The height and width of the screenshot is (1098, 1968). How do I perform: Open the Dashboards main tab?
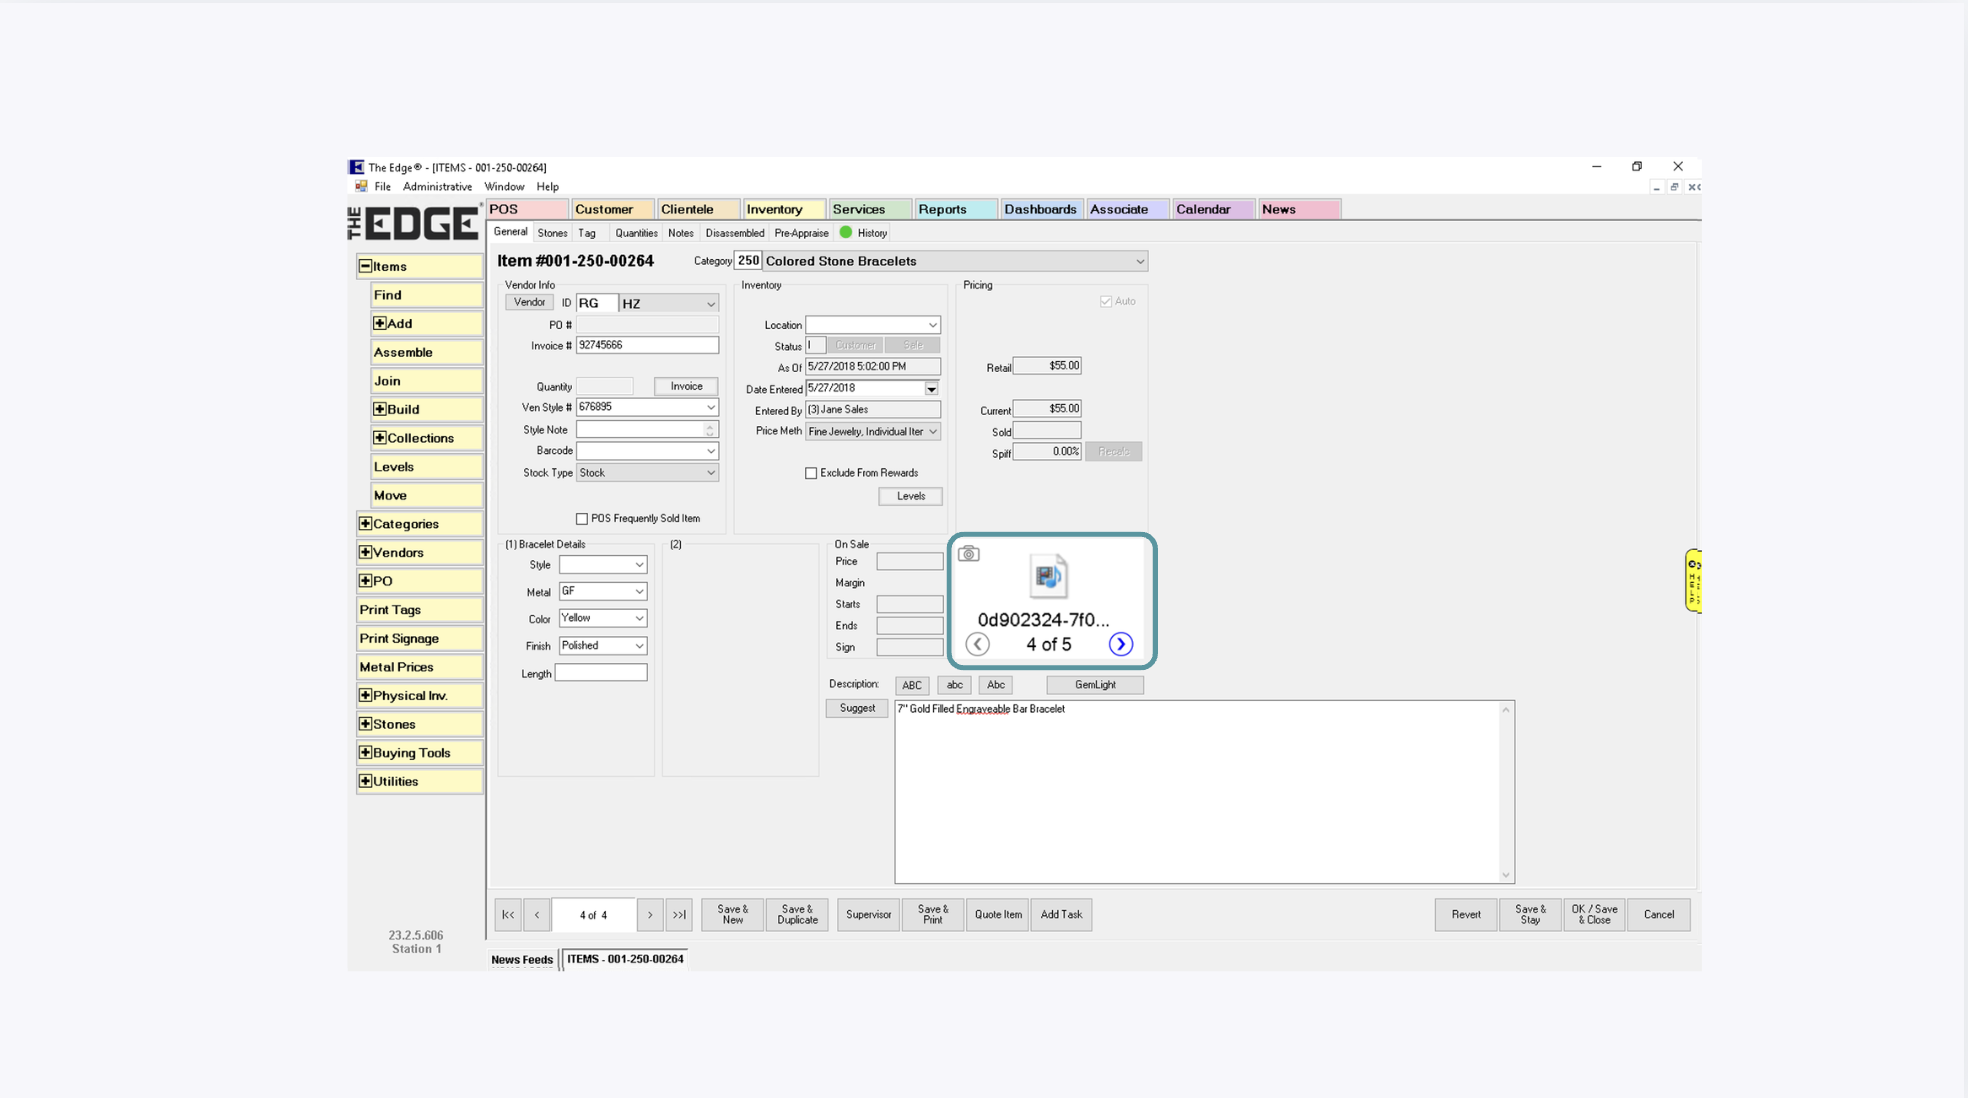pos(1041,209)
